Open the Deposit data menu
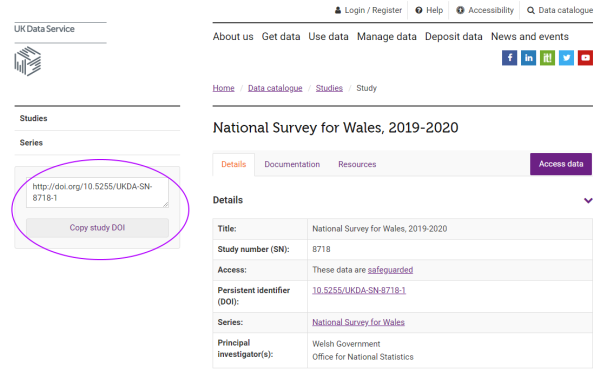This screenshot has height=371, width=600. coord(453,37)
